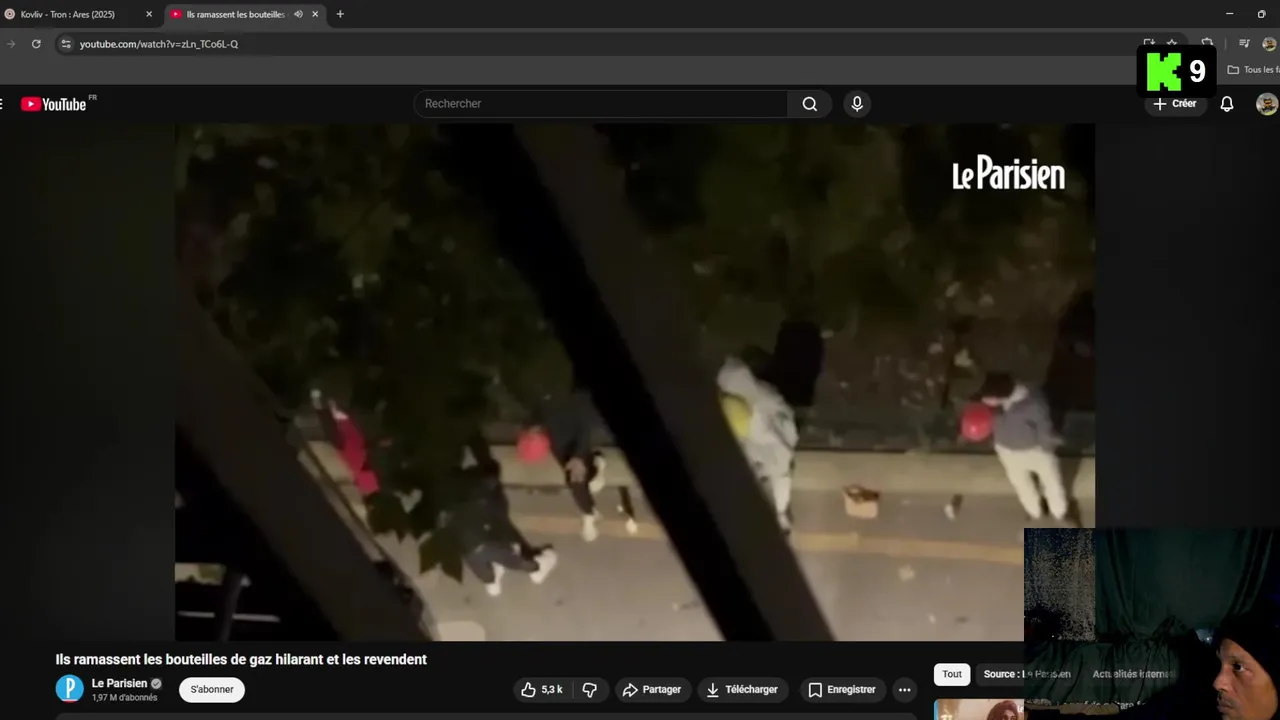Select the Tout filter chip

pos(952,674)
